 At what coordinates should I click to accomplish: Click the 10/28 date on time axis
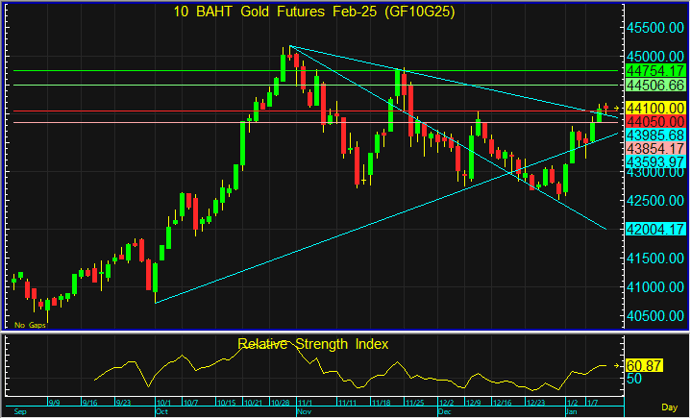pos(280,402)
